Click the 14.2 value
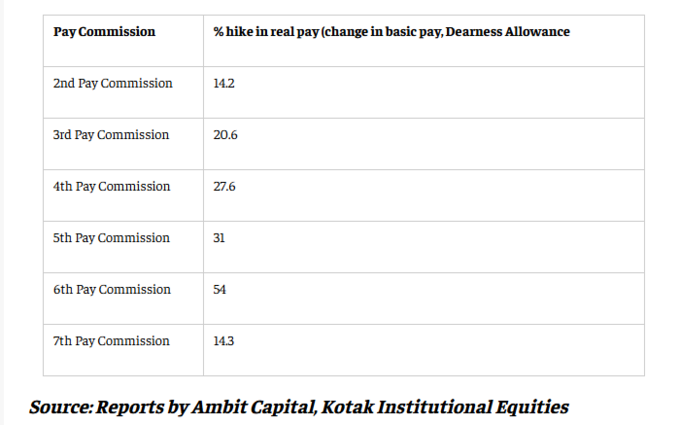Screen dimensions: 680x425 tap(224, 83)
